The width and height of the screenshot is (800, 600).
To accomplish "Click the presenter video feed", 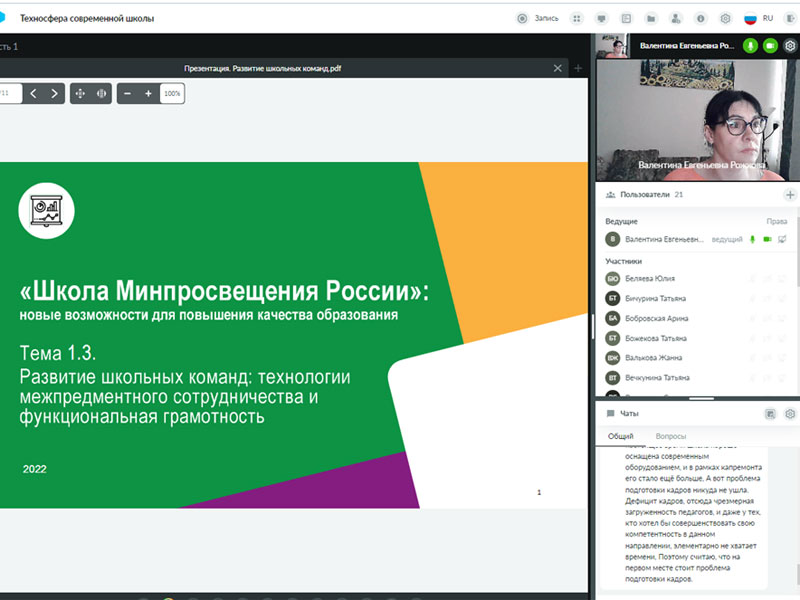I will pos(697,120).
